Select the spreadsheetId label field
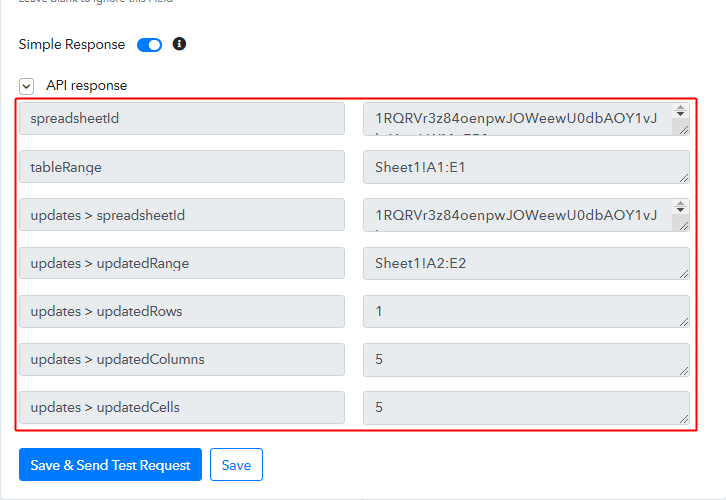The height and width of the screenshot is (500, 726). 182,119
